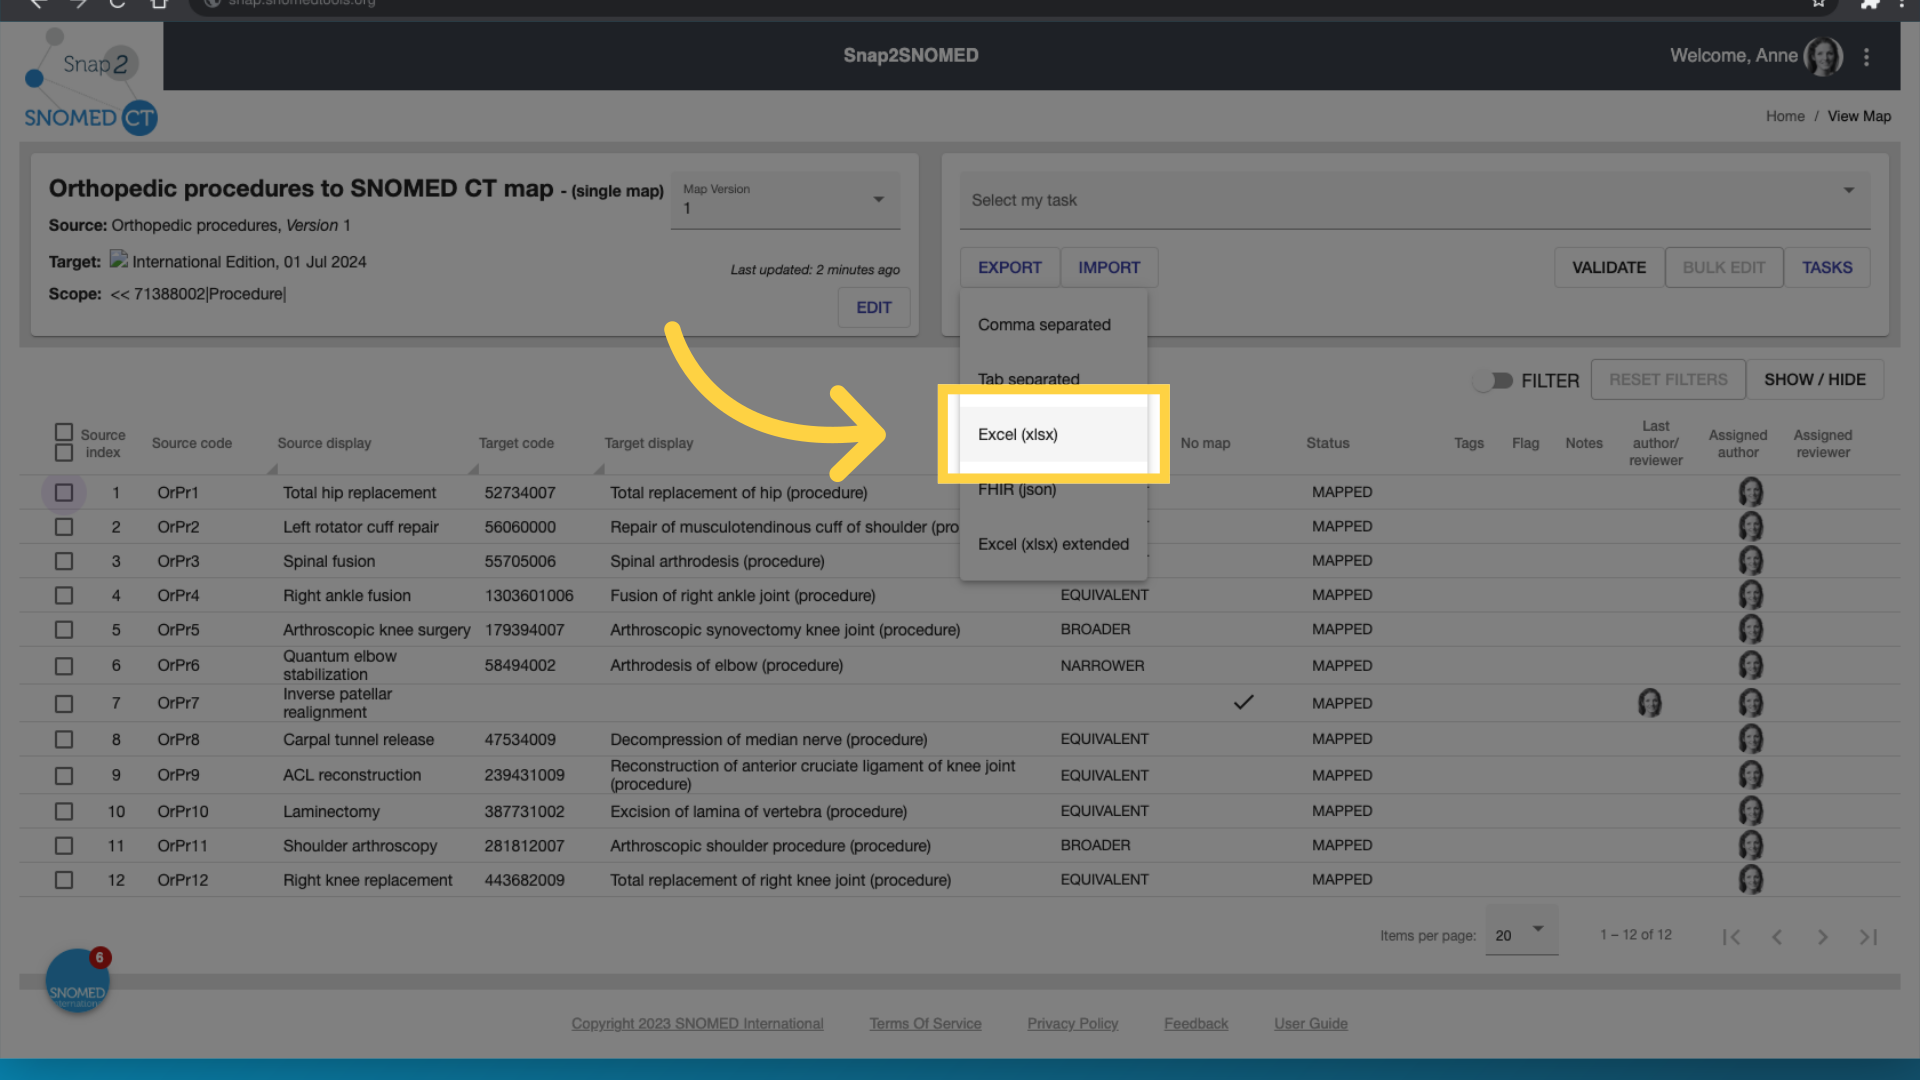Sort by Status column header

[x=1327, y=443]
